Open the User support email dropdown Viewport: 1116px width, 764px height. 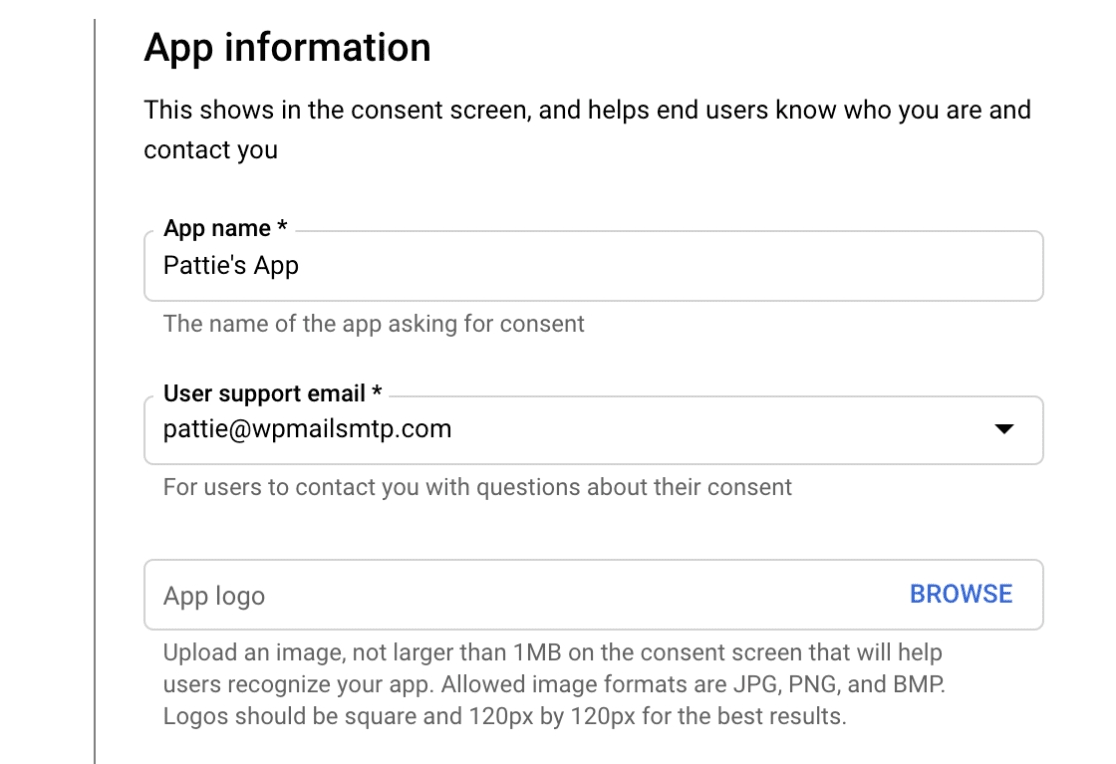(x=592, y=430)
